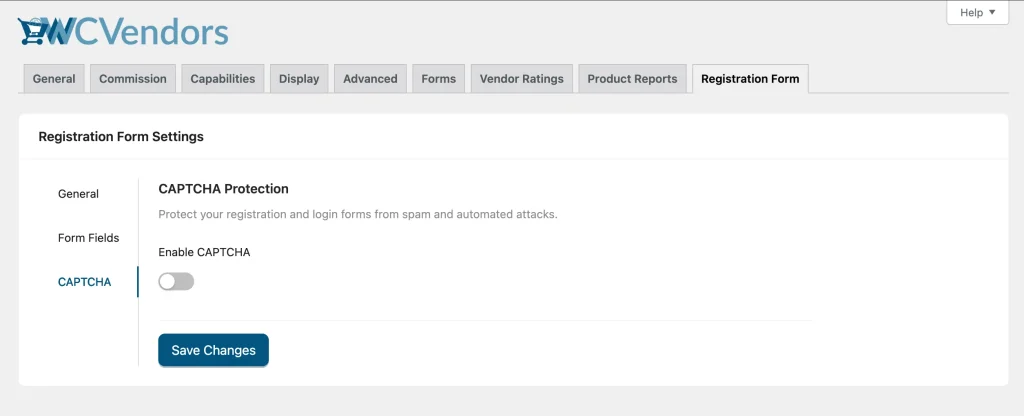Select General in the side navigation

[78, 194]
